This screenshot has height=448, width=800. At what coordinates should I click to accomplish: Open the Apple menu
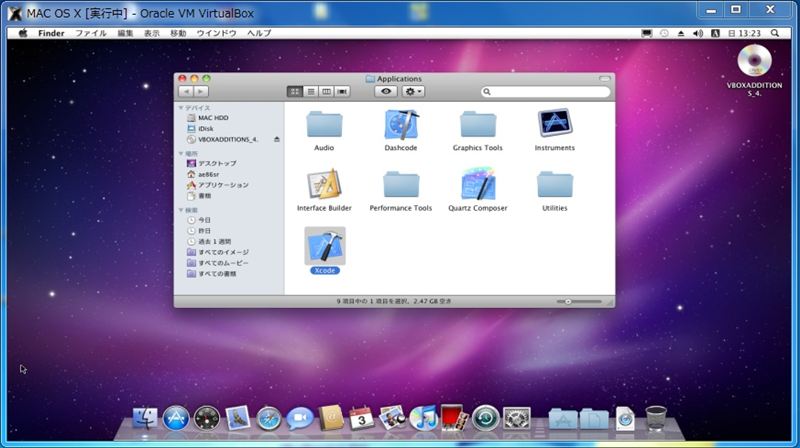(23, 33)
